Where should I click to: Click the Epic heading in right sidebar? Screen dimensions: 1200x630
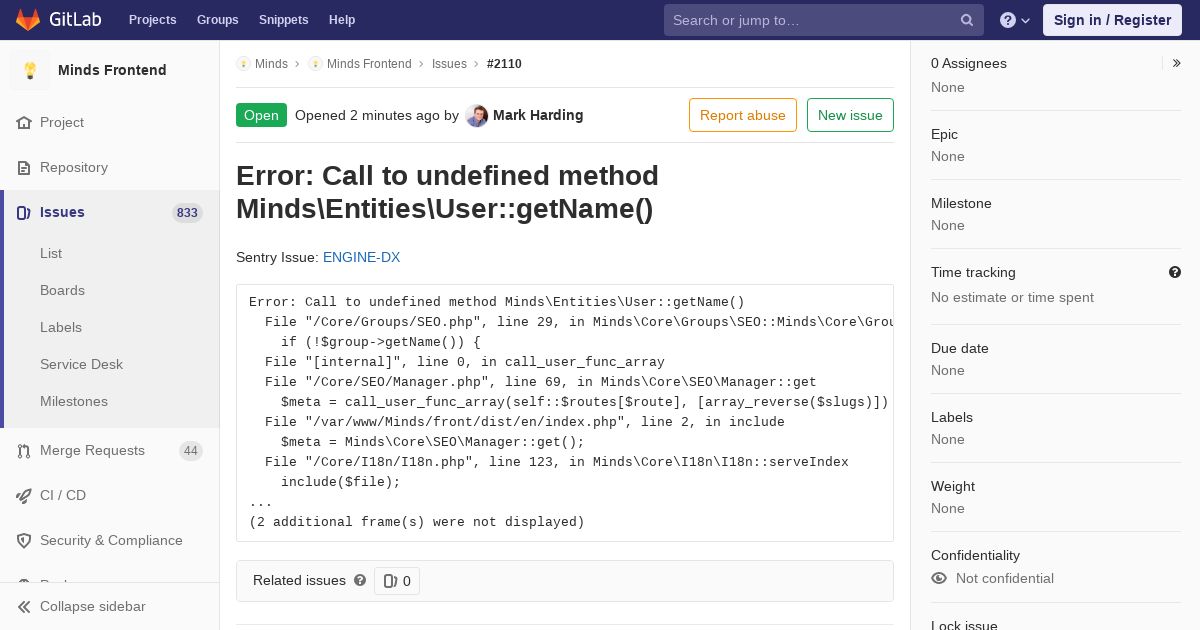(944, 134)
